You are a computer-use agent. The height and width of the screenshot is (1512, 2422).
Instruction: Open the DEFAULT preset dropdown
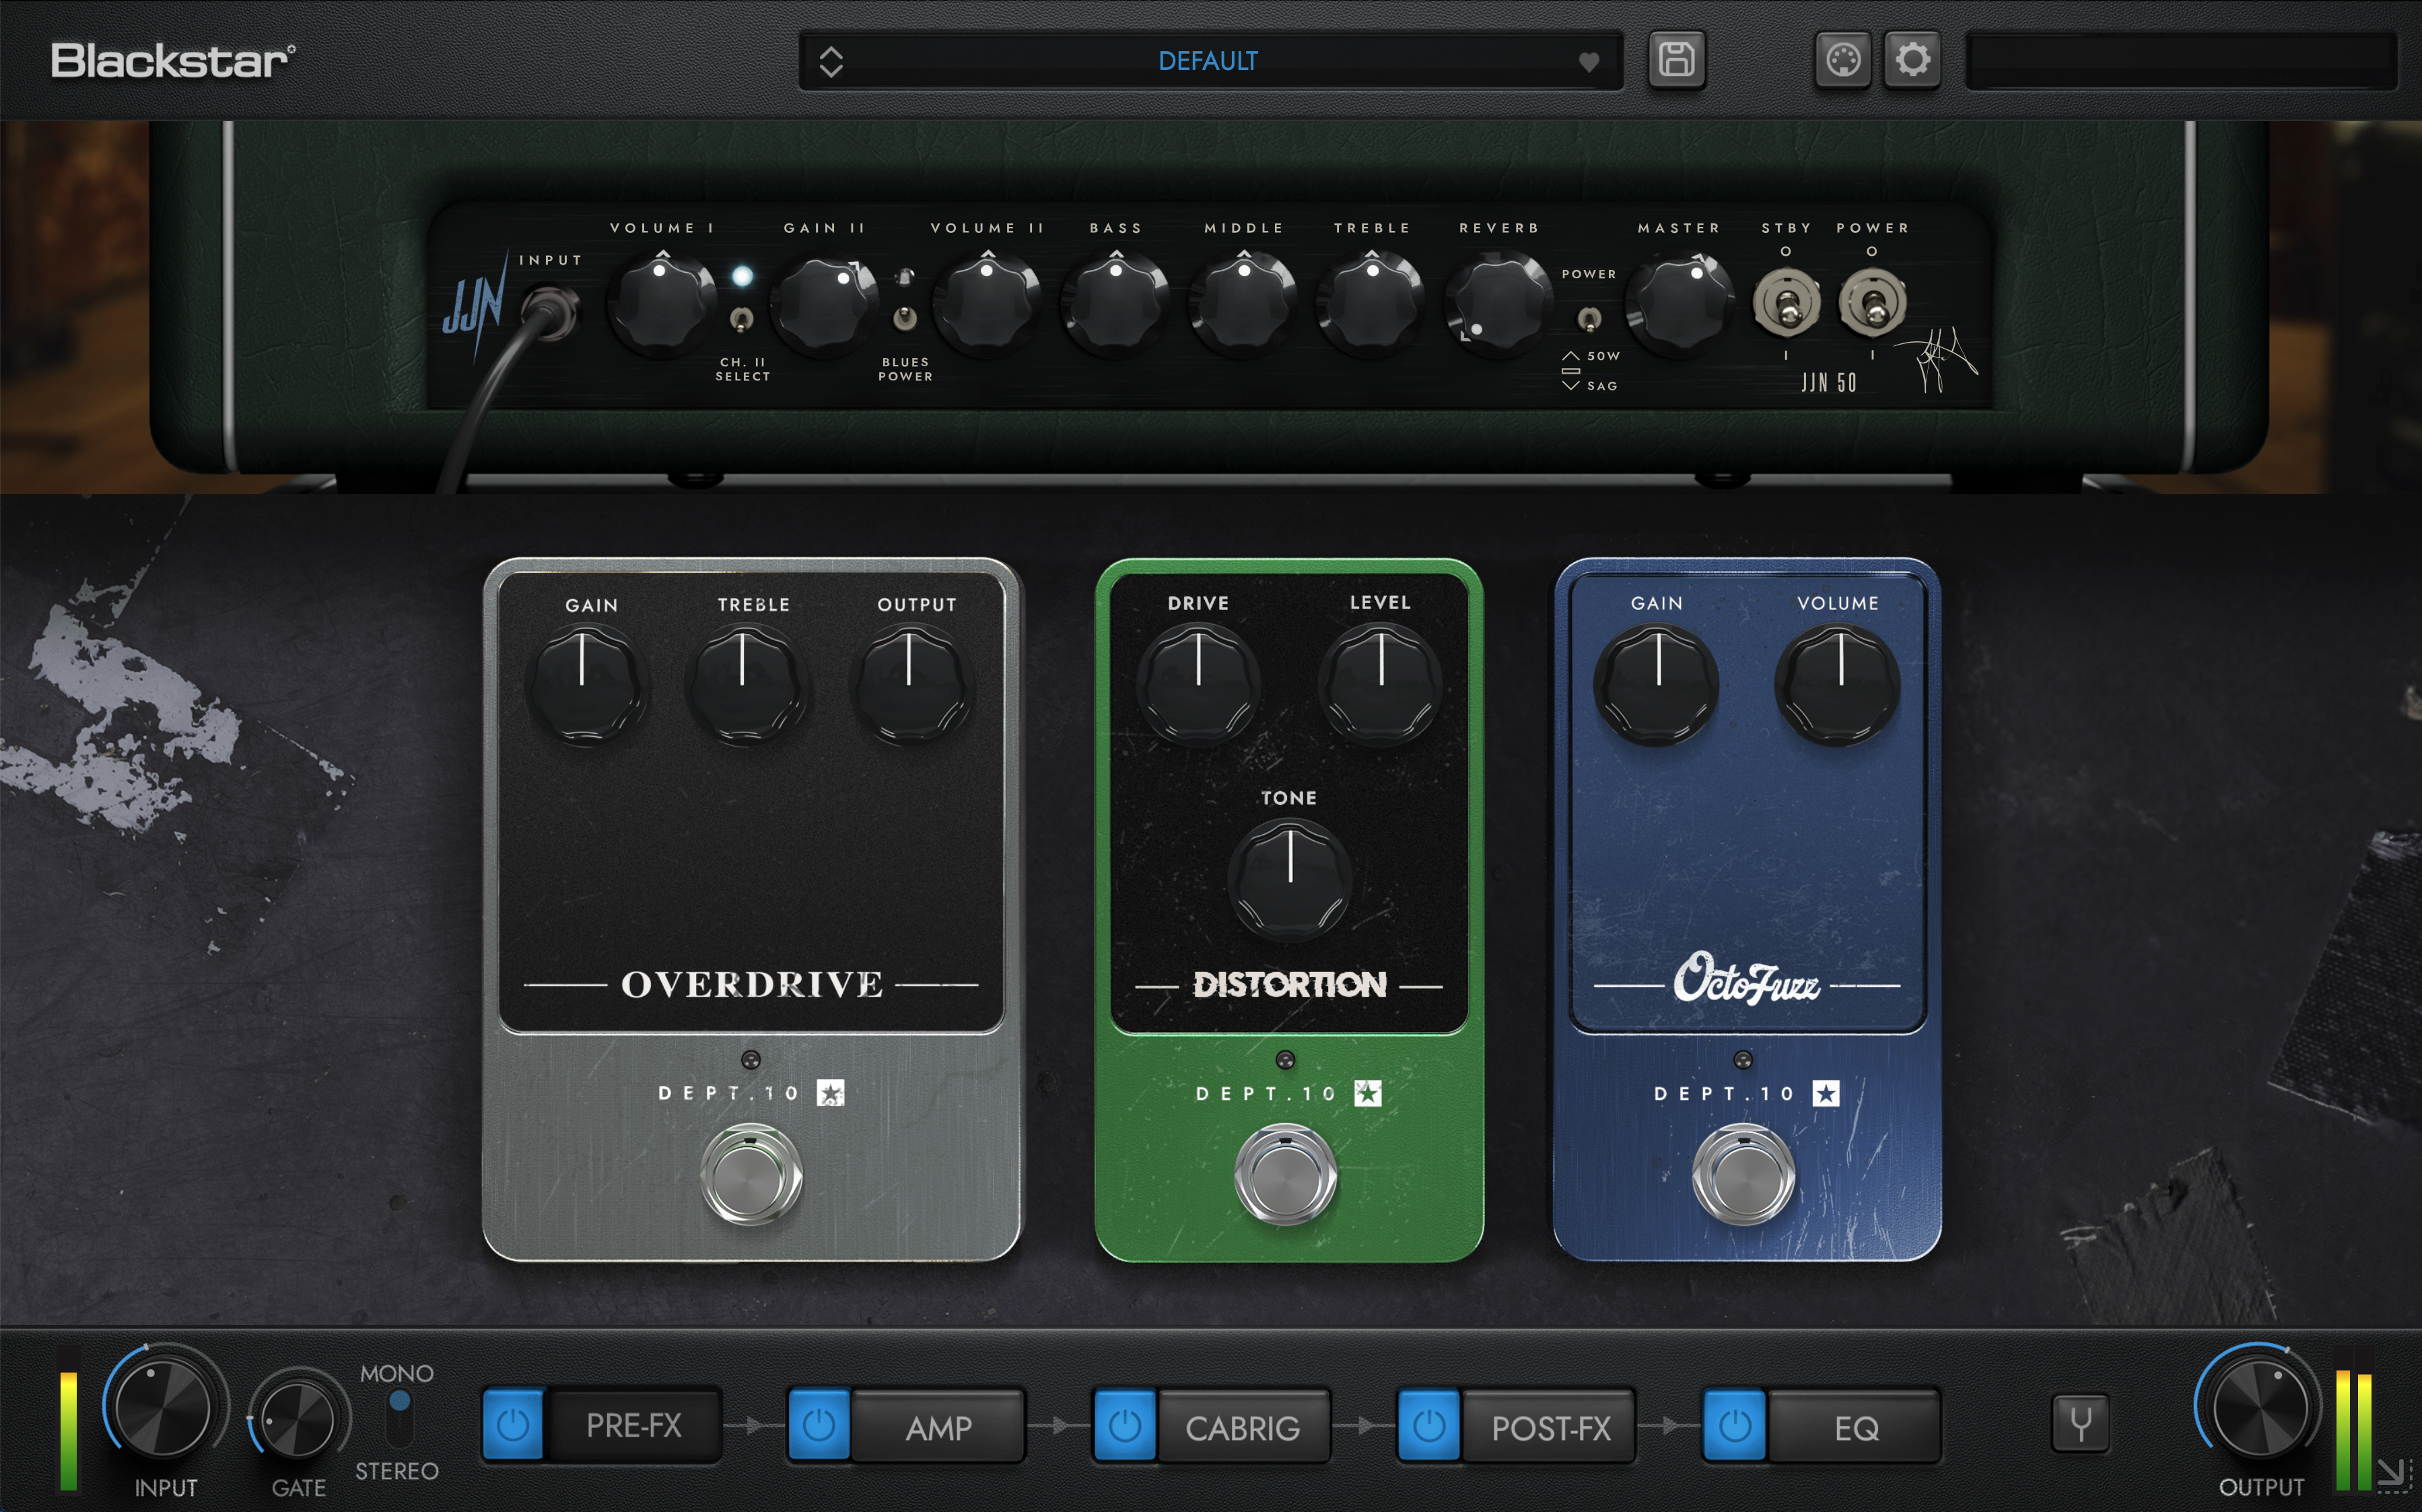(x=1208, y=61)
